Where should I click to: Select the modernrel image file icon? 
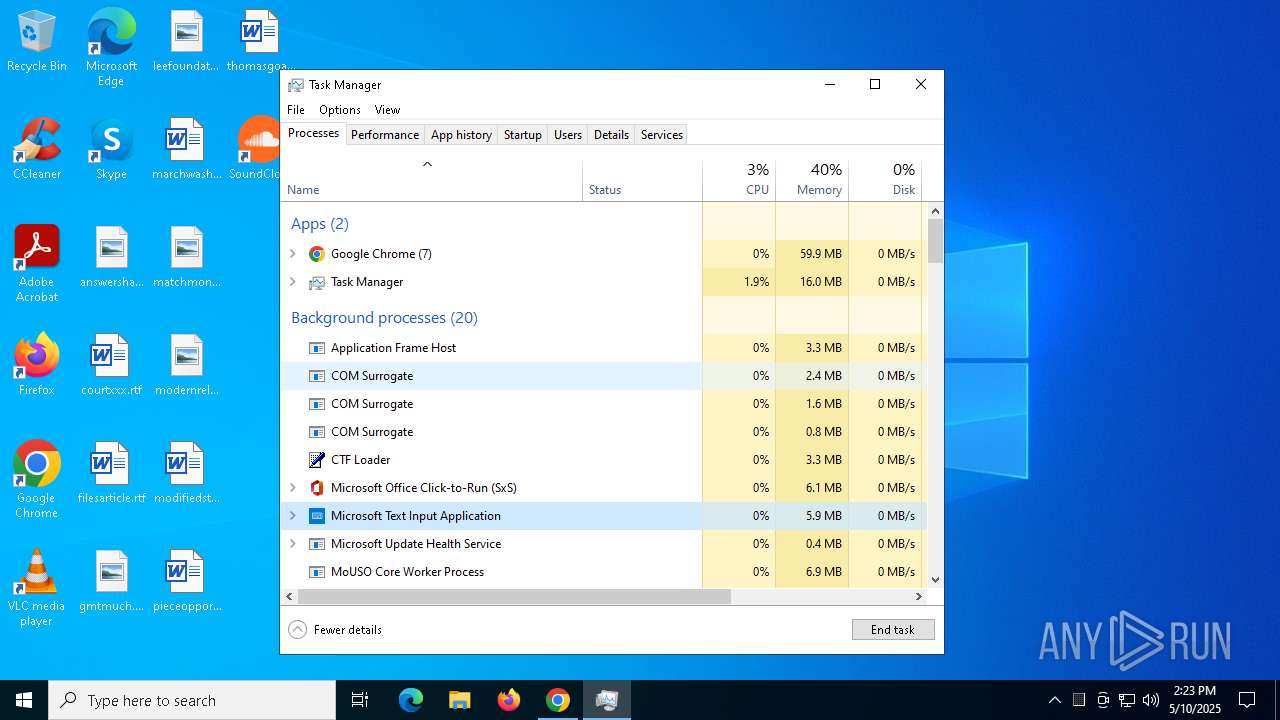[x=186, y=365]
